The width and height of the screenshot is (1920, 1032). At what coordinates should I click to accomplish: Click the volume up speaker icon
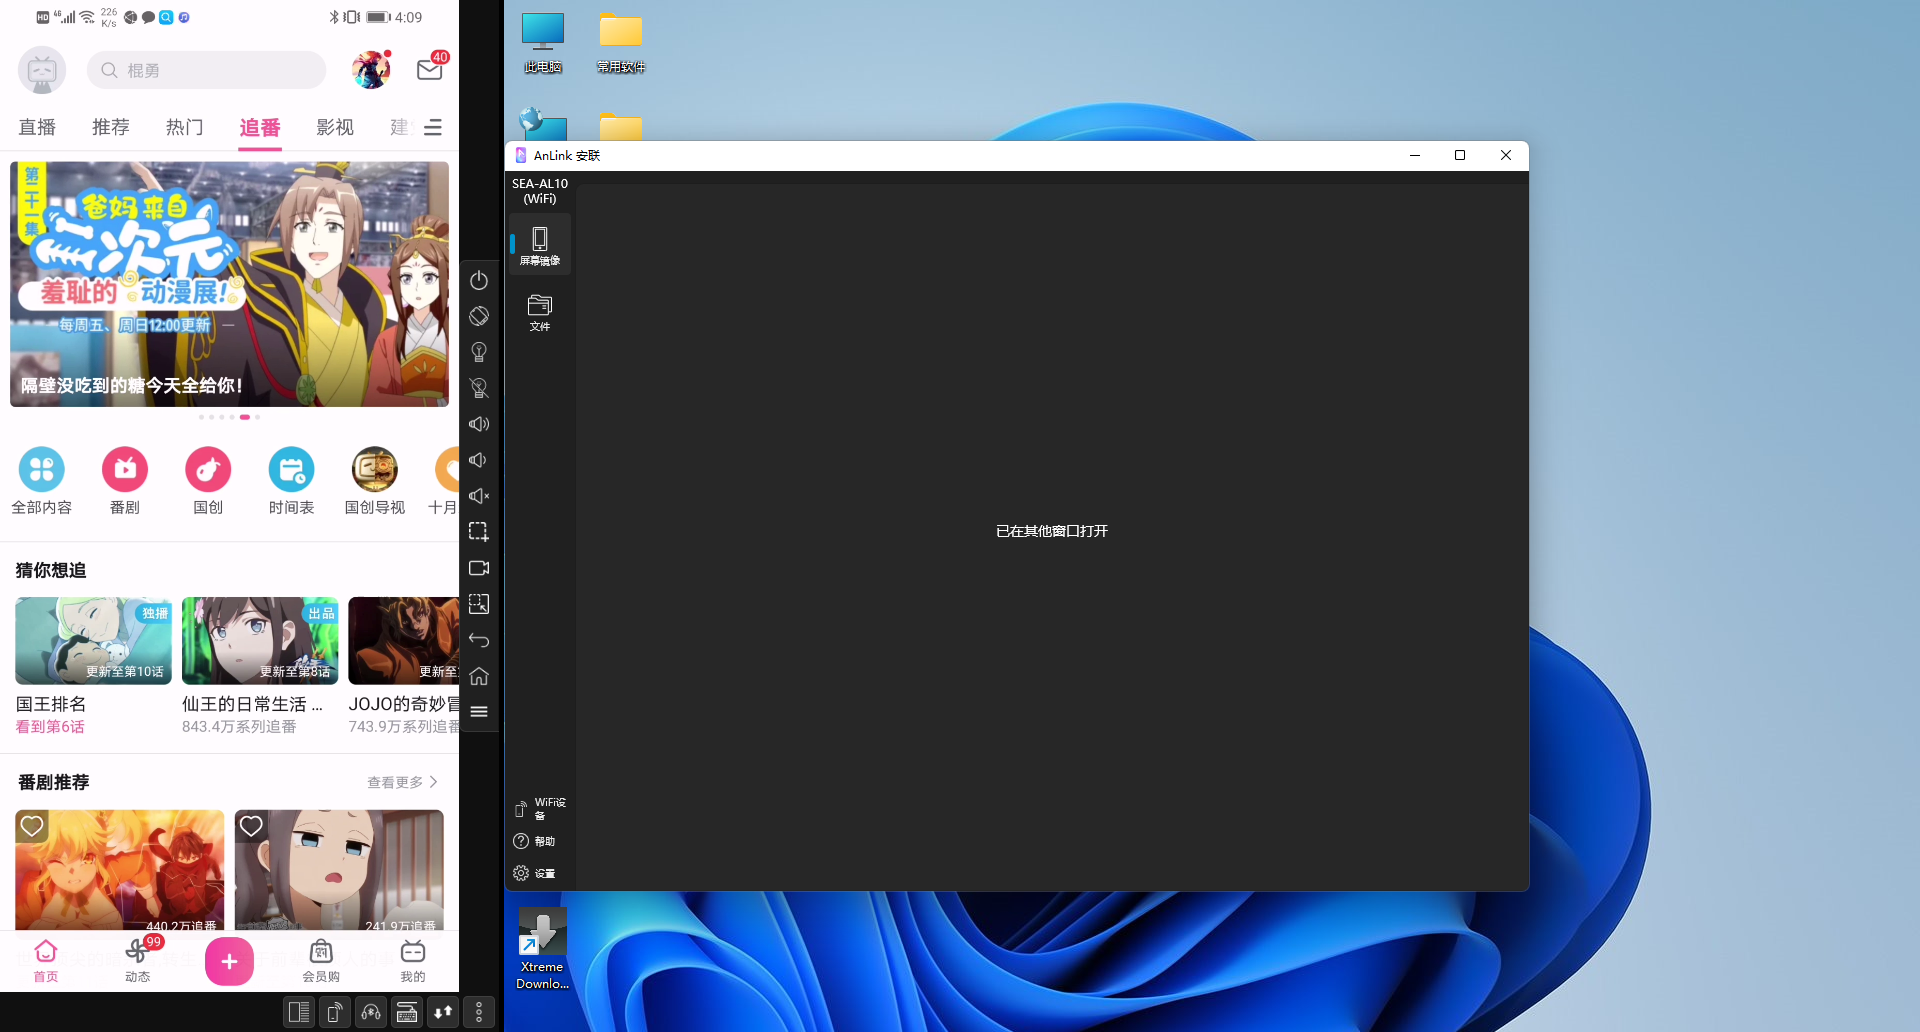pos(479,424)
